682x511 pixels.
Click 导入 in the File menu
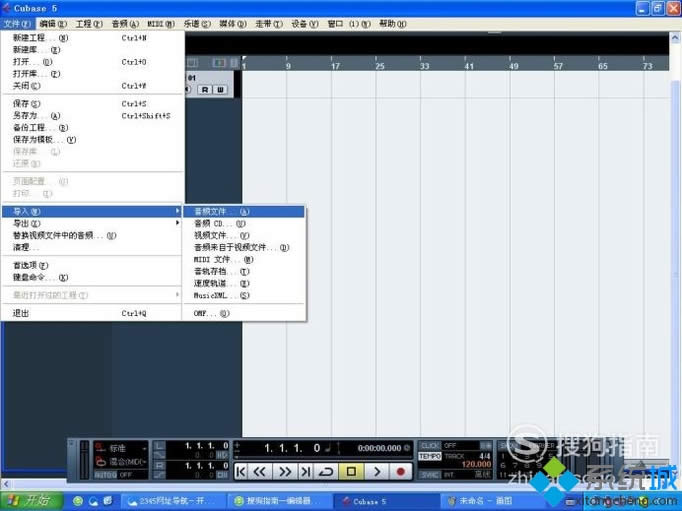(91, 211)
